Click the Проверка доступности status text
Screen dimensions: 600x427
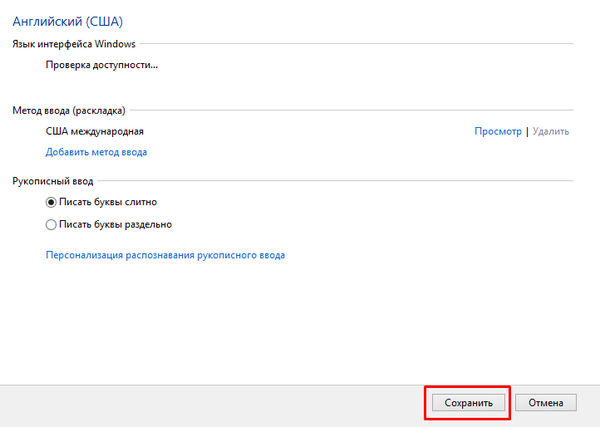click(x=101, y=65)
